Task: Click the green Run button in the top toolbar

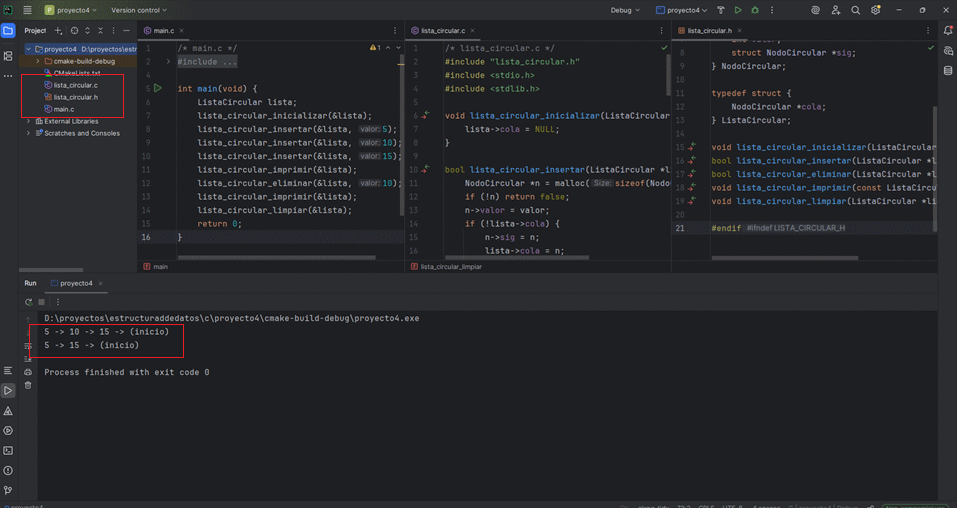Action: point(738,10)
